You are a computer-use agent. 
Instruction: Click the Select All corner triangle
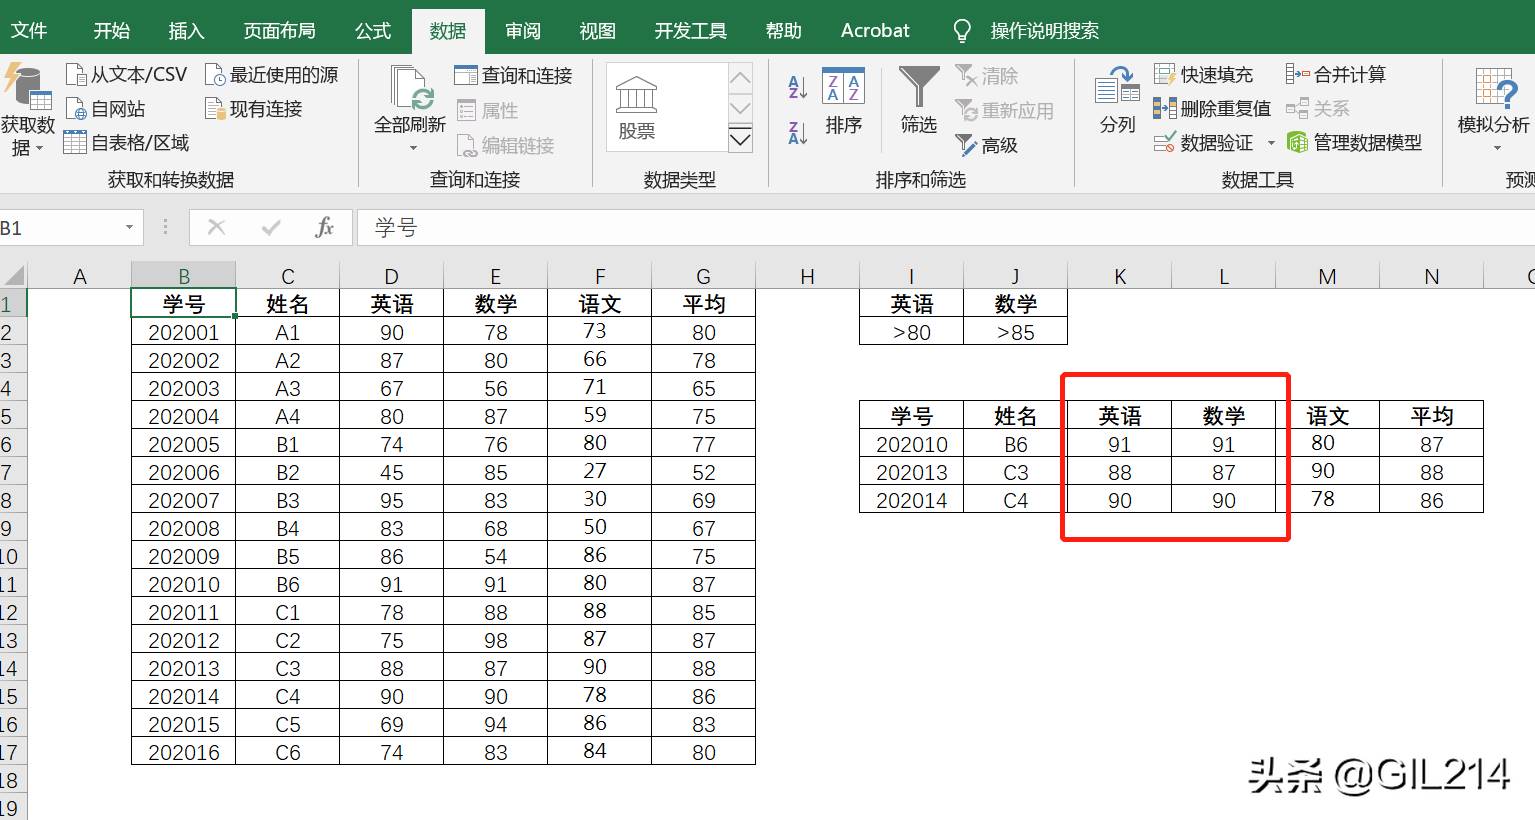pyautogui.click(x=13, y=275)
